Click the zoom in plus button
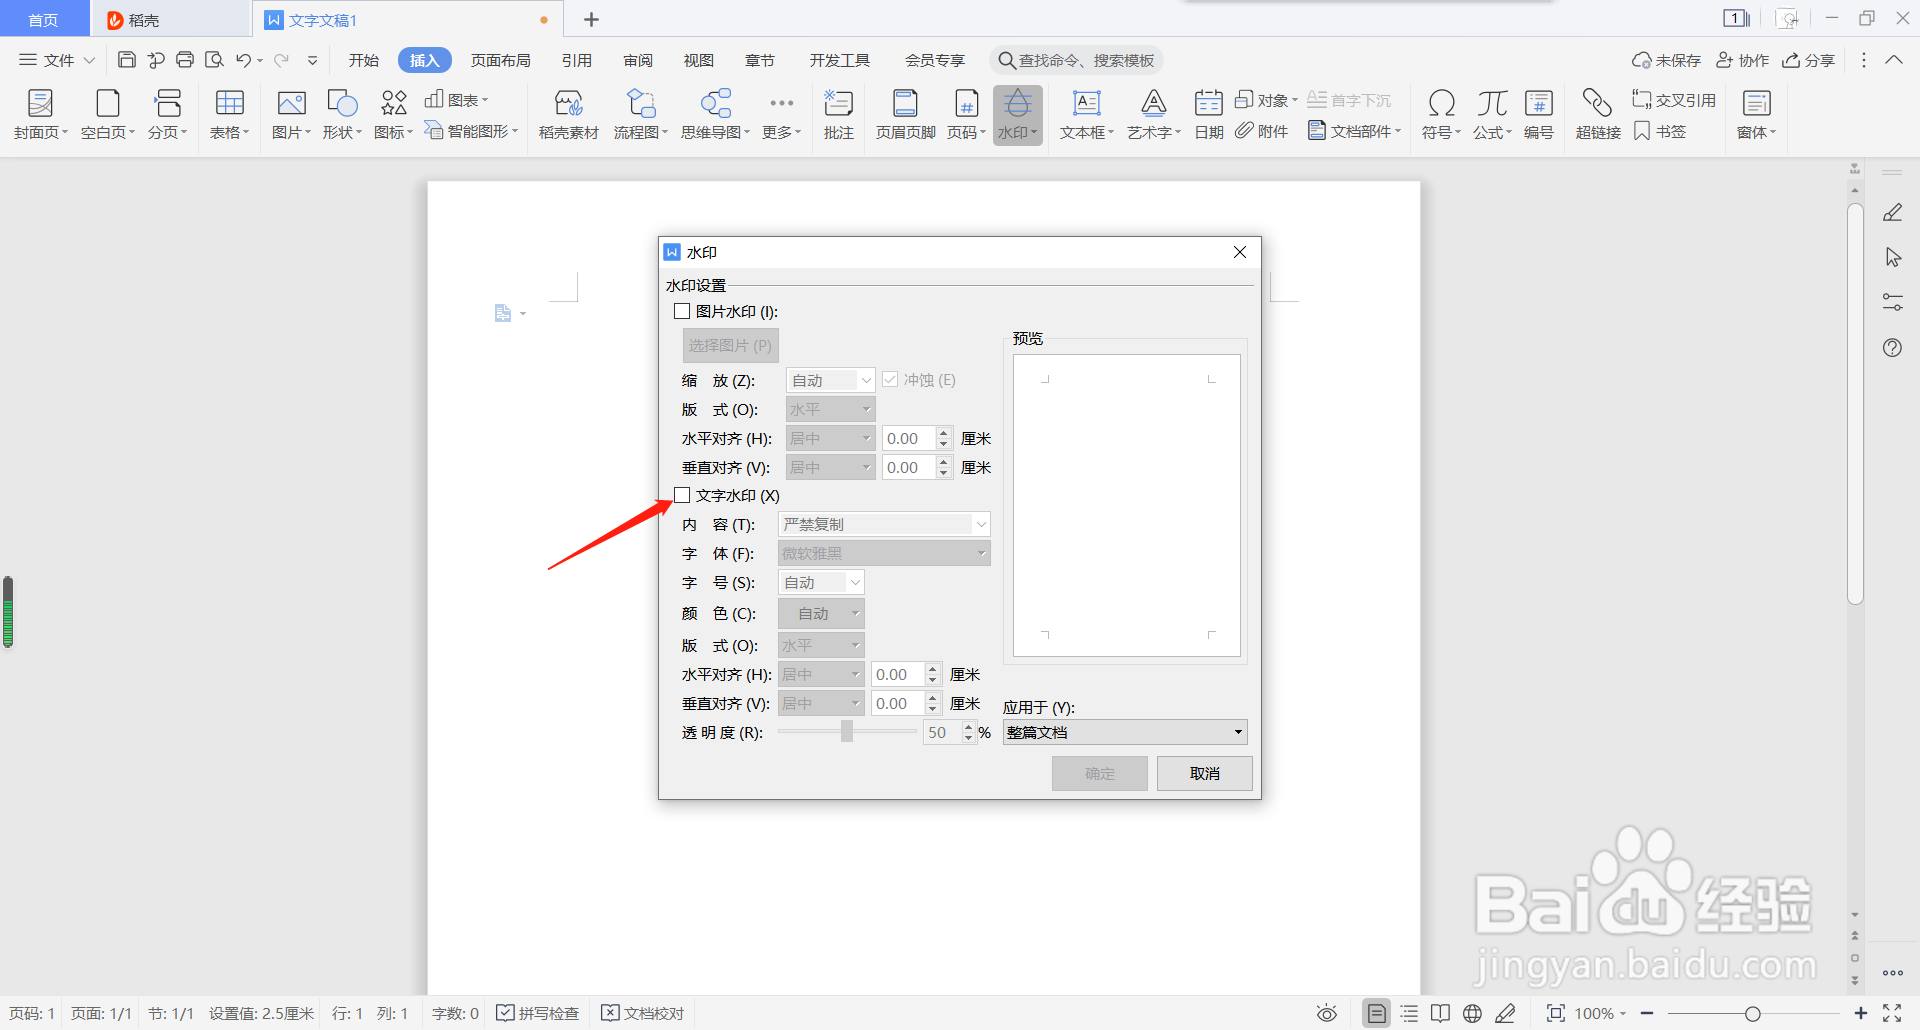The image size is (1920, 1030). pos(1860,1013)
